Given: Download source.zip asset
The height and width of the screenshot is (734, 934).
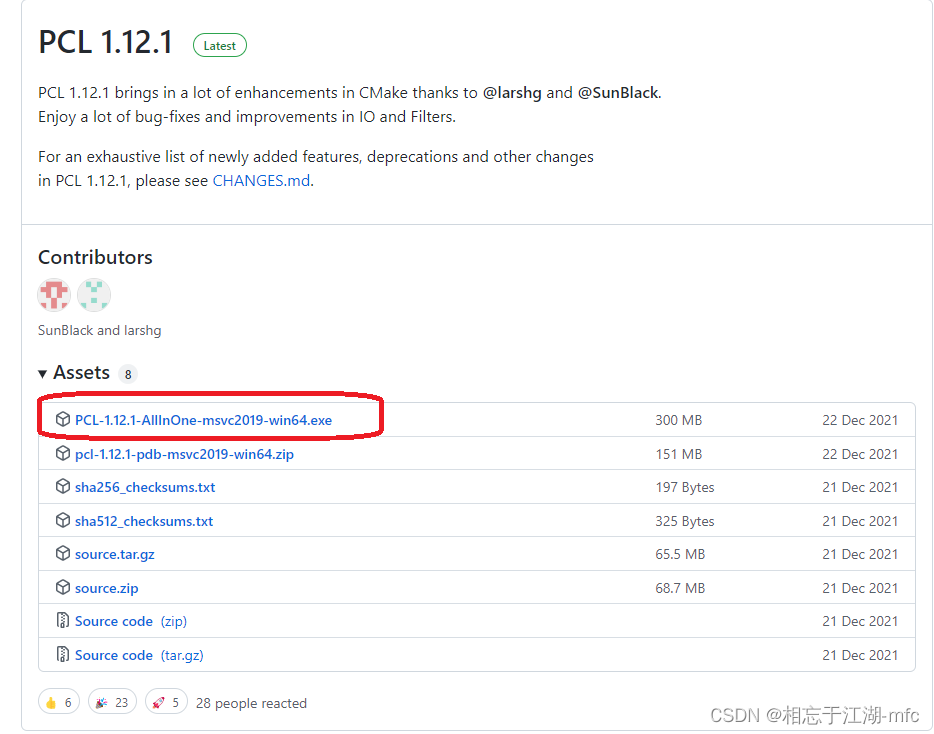Looking at the screenshot, I should pos(107,589).
